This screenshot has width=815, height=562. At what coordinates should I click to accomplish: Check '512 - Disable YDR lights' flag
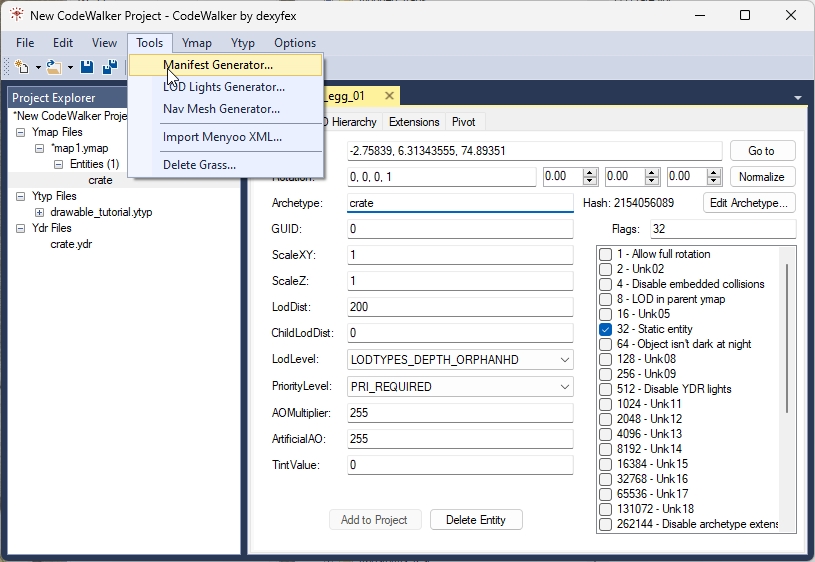(605, 389)
